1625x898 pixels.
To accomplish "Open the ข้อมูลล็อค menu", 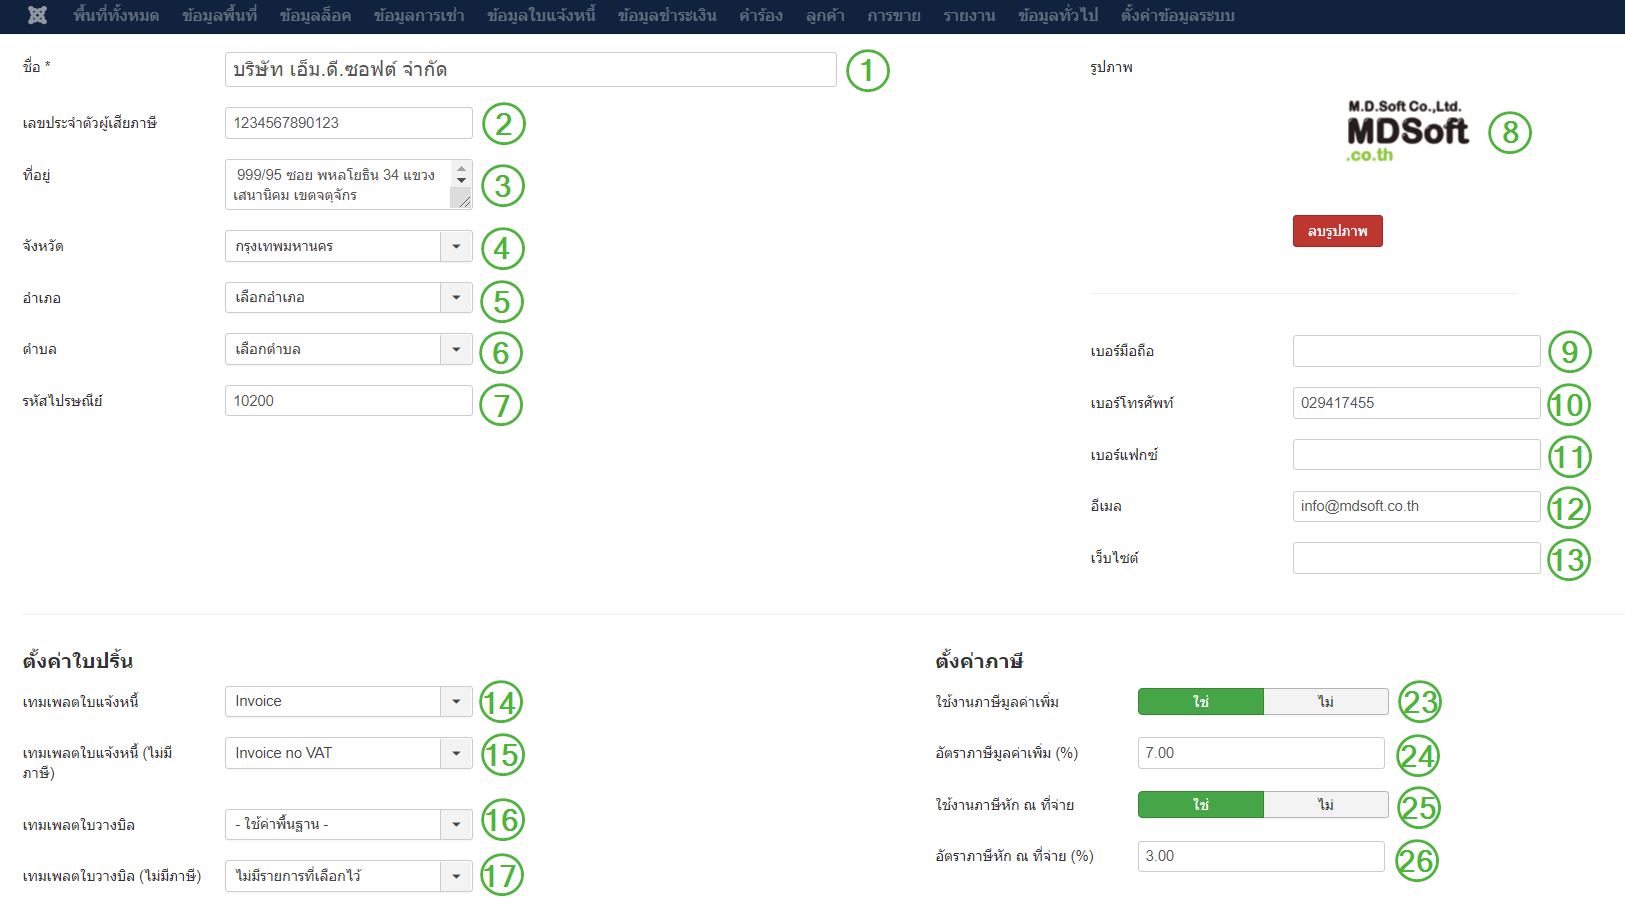I will pyautogui.click(x=315, y=15).
